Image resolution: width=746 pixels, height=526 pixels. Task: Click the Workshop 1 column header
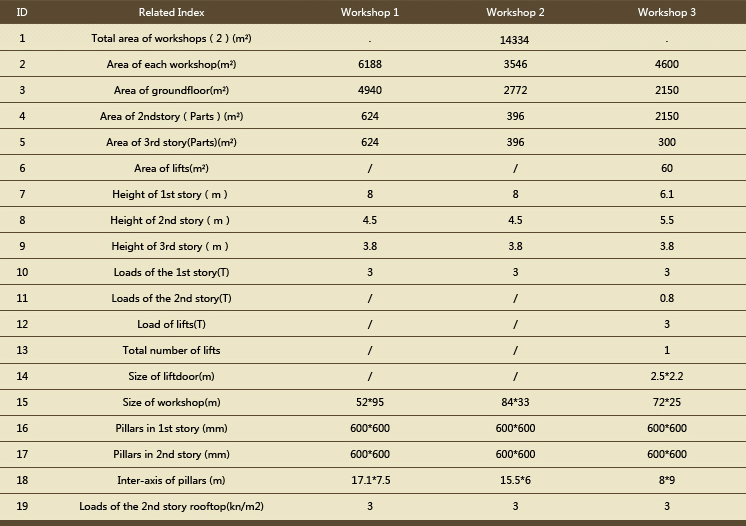[370, 12]
